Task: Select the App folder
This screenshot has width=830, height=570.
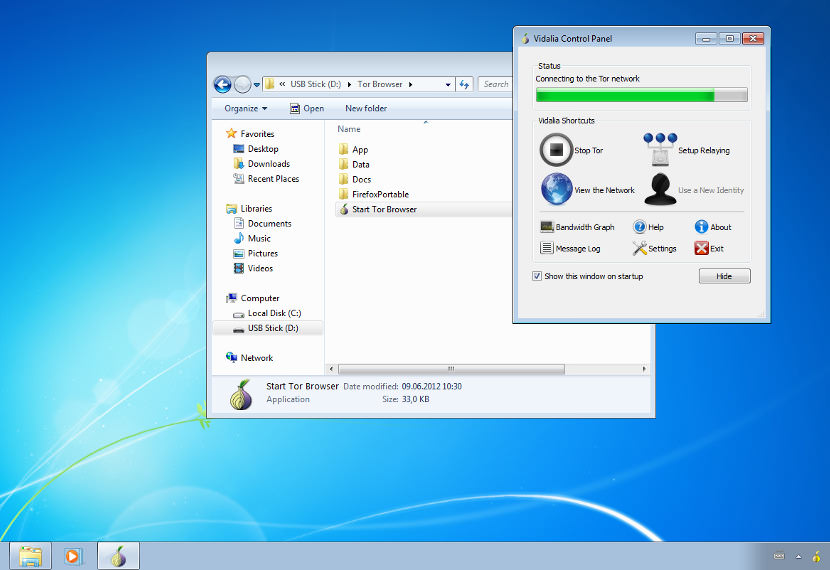Action: [x=354, y=150]
